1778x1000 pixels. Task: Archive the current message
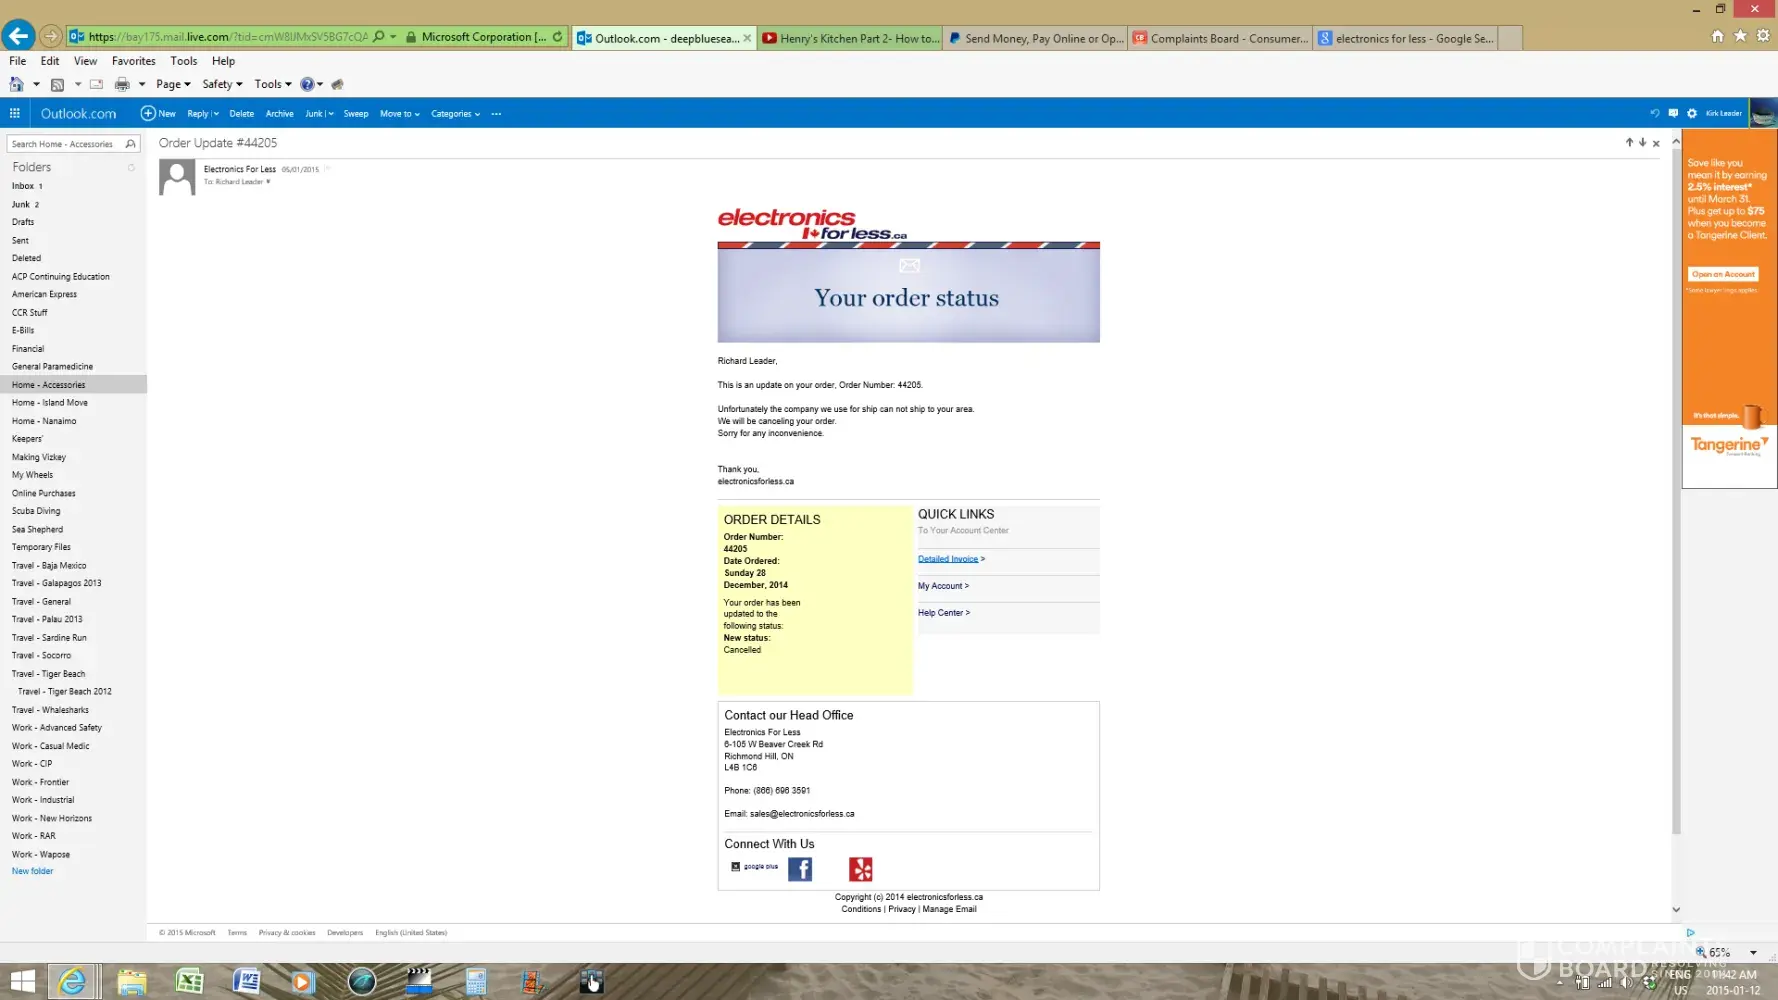click(280, 114)
